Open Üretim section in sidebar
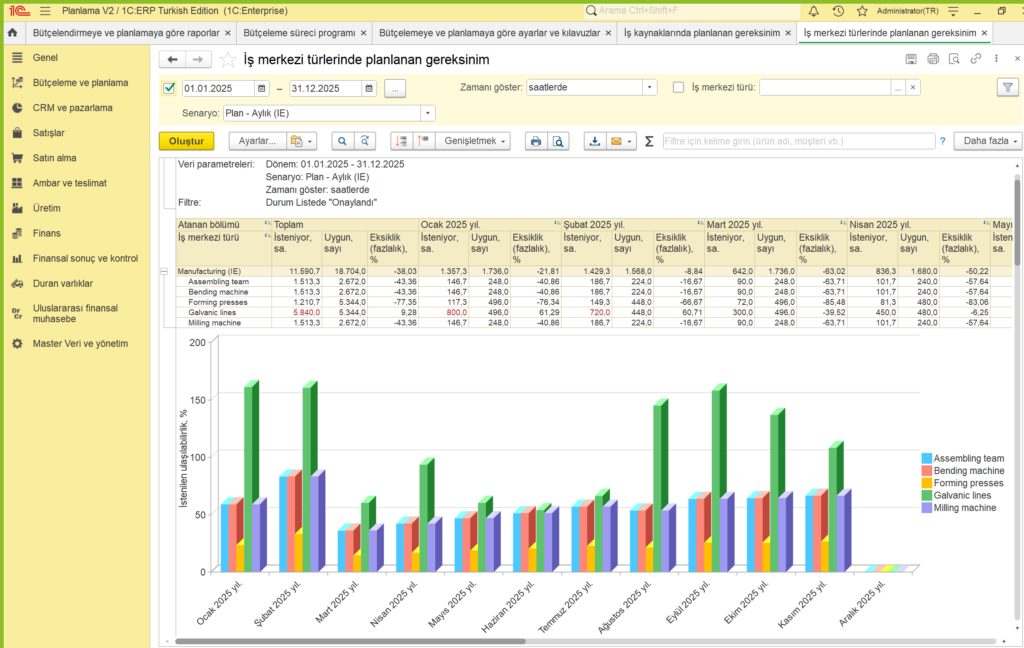 (x=47, y=208)
